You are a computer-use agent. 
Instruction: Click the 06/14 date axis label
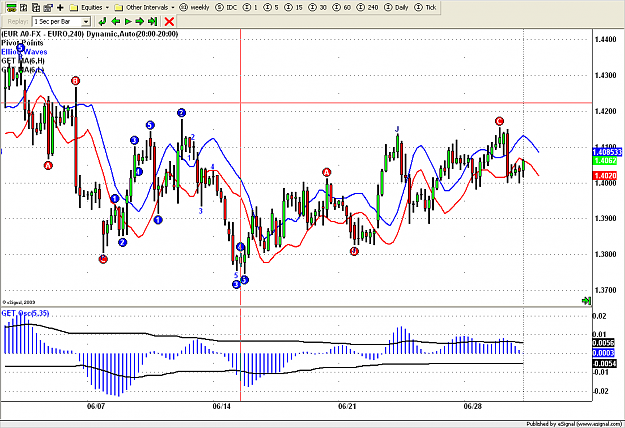[222, 406]
